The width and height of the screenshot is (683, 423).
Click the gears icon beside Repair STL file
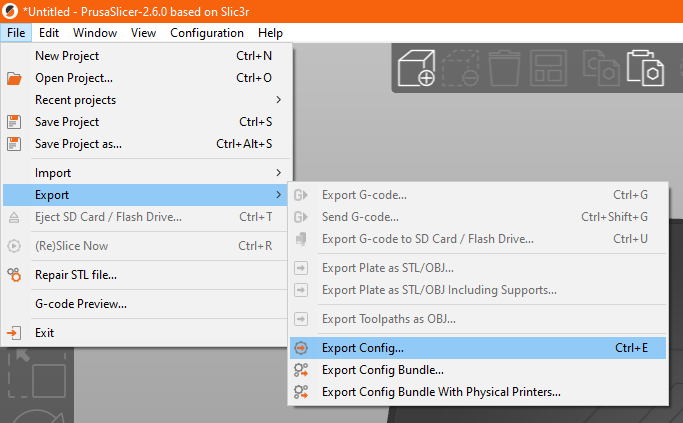coord(14,275)
